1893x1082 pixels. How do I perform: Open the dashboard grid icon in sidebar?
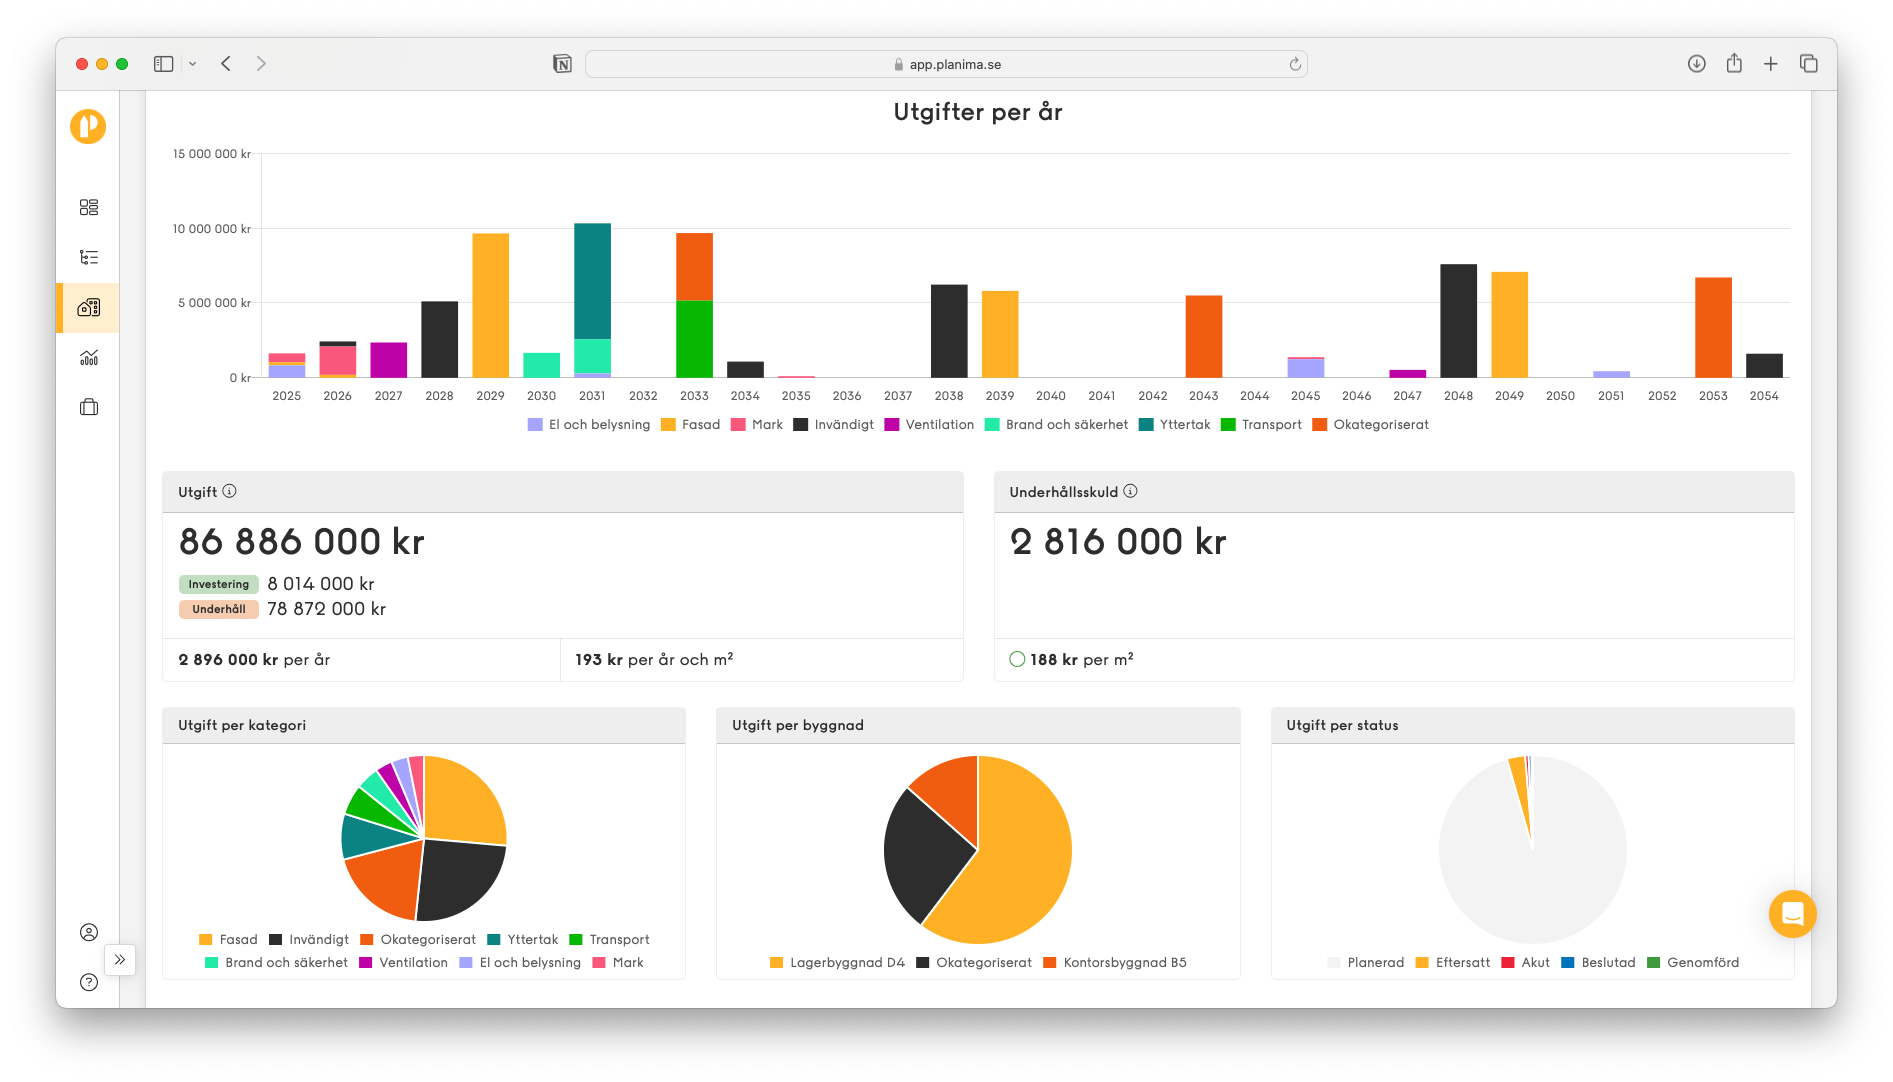89,207
